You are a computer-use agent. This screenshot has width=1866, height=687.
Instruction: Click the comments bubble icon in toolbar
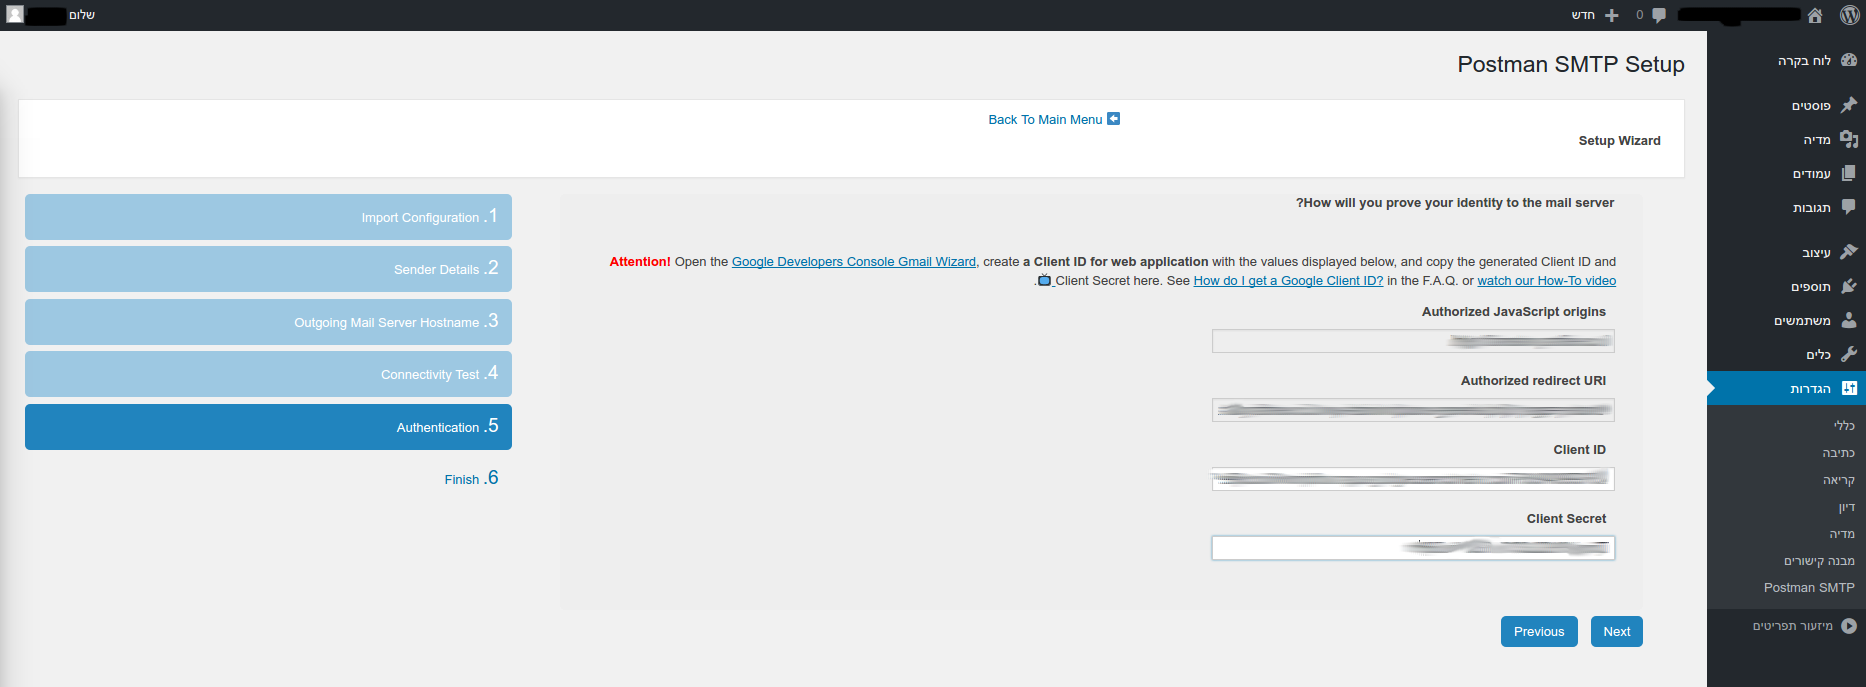click(x=1659, y=15)
